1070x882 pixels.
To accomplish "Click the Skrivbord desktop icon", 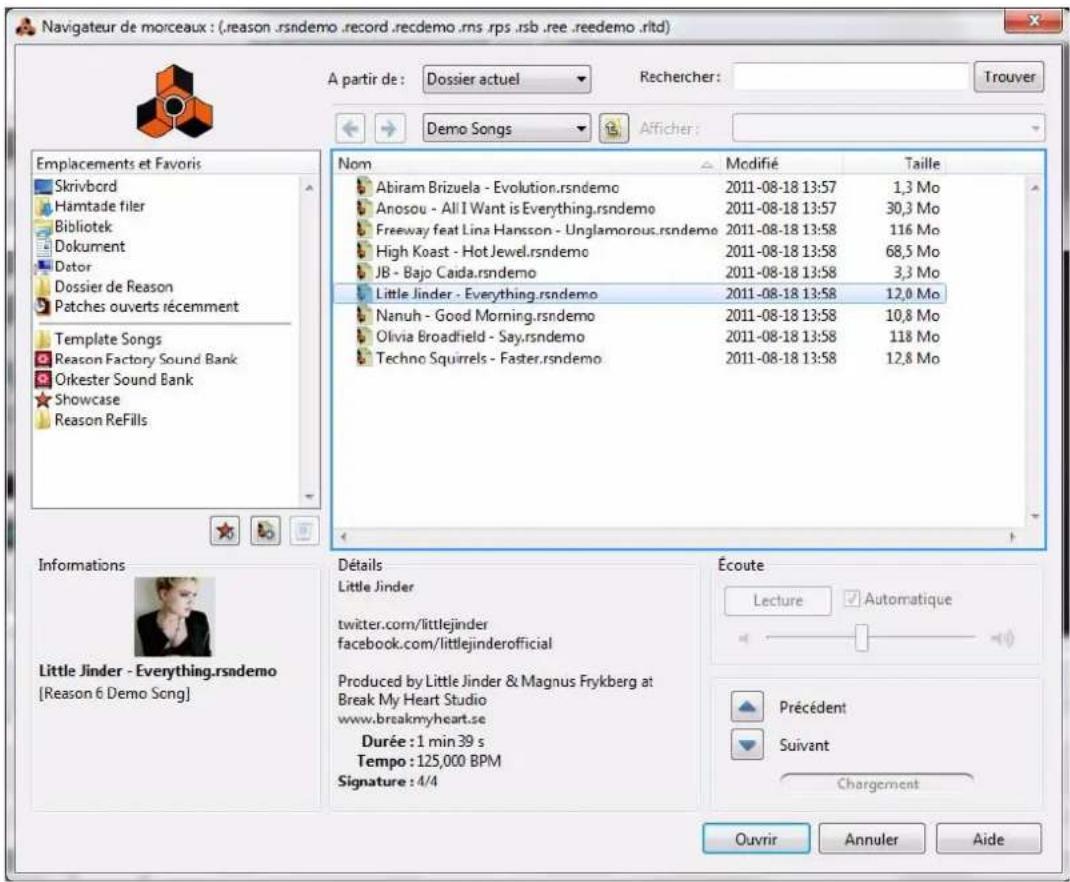I will (44, 186).
